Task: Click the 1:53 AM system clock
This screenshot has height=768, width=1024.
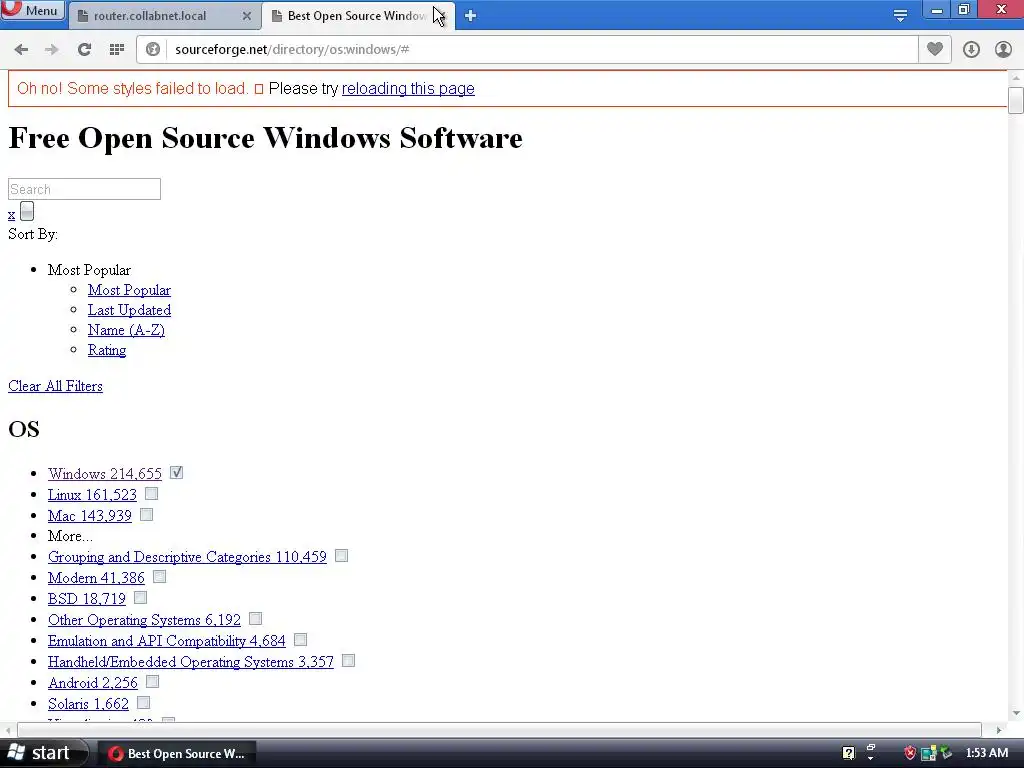Action: click(x=986, y=753)
